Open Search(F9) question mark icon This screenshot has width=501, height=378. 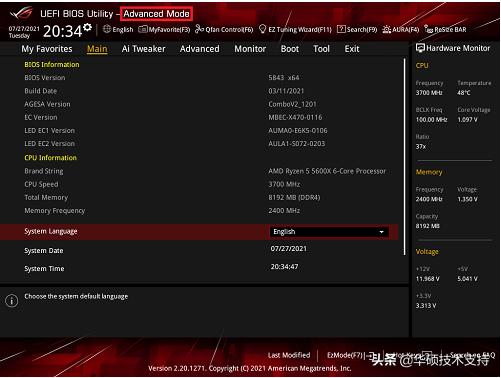coord(341,29)
